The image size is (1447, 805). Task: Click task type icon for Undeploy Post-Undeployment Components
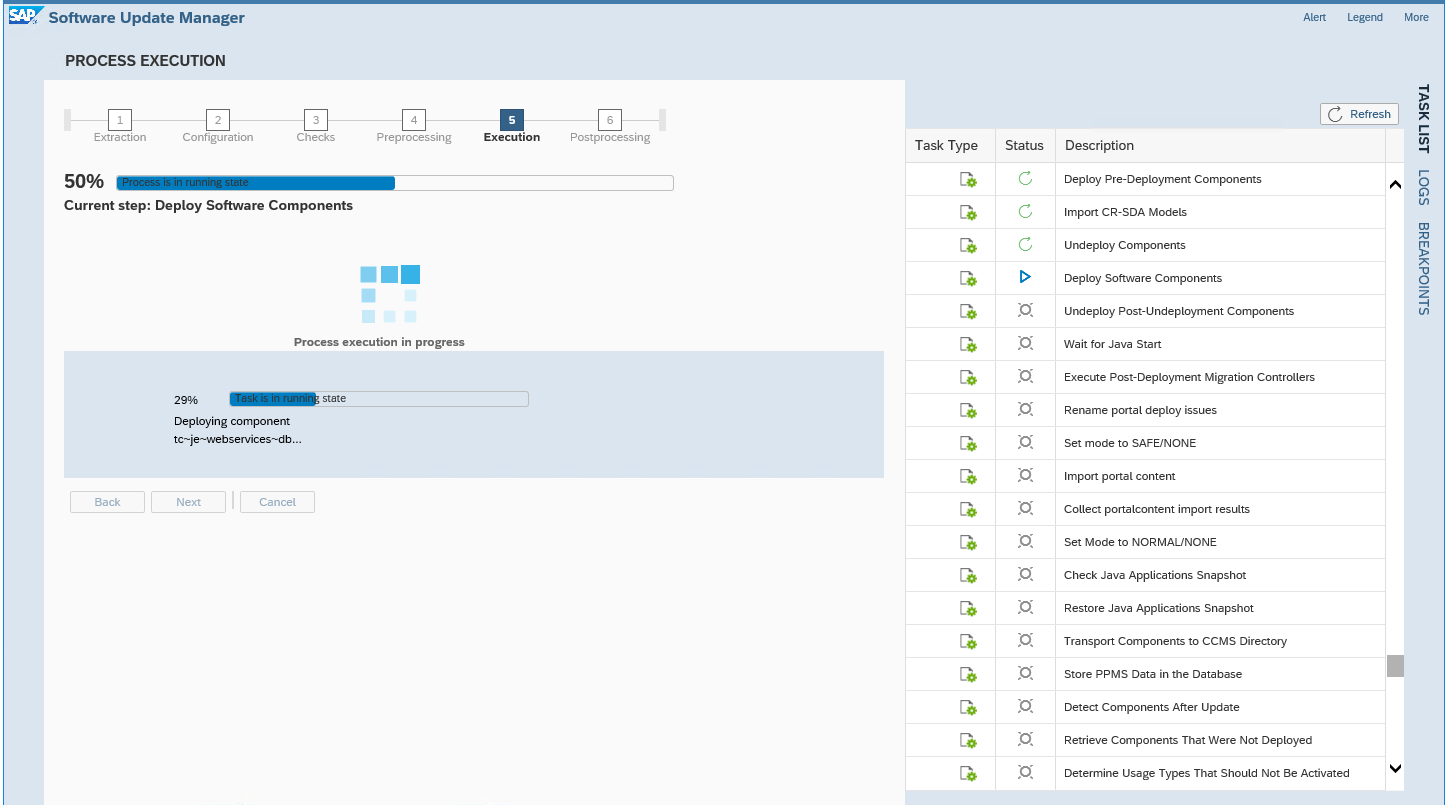pos(968,312)
